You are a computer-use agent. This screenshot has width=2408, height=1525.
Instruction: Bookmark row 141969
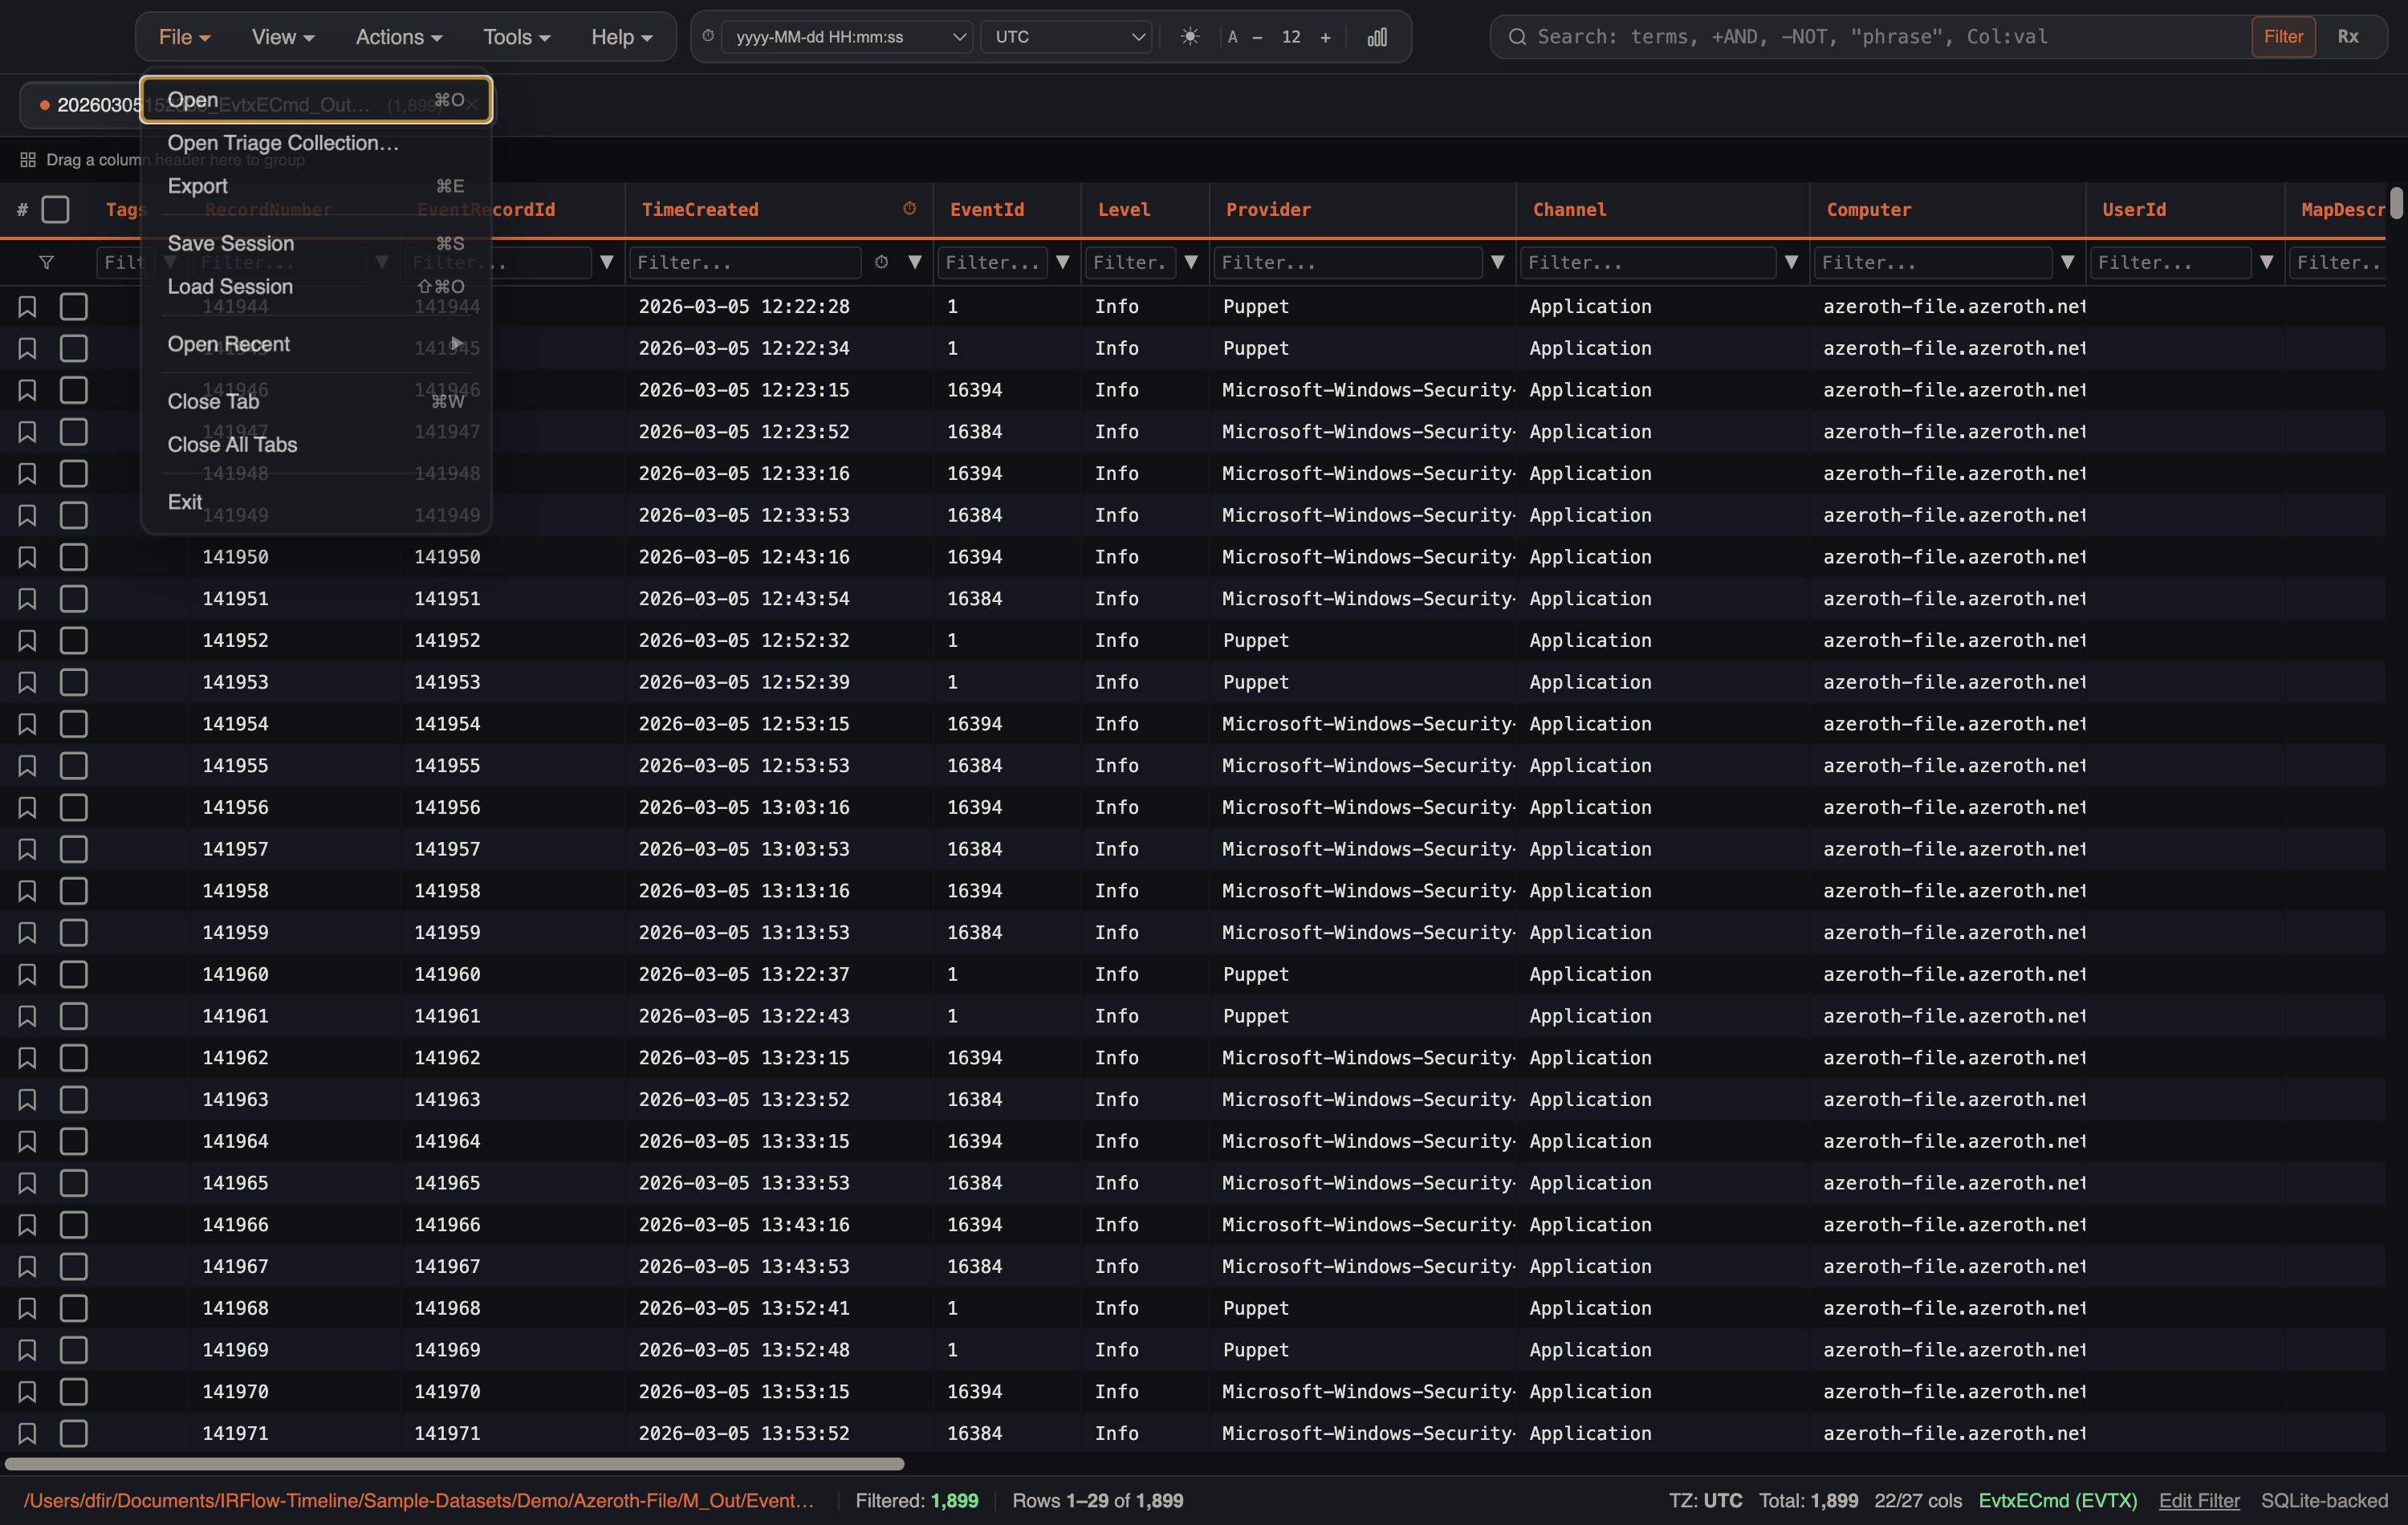click(x=27, y=1350)
